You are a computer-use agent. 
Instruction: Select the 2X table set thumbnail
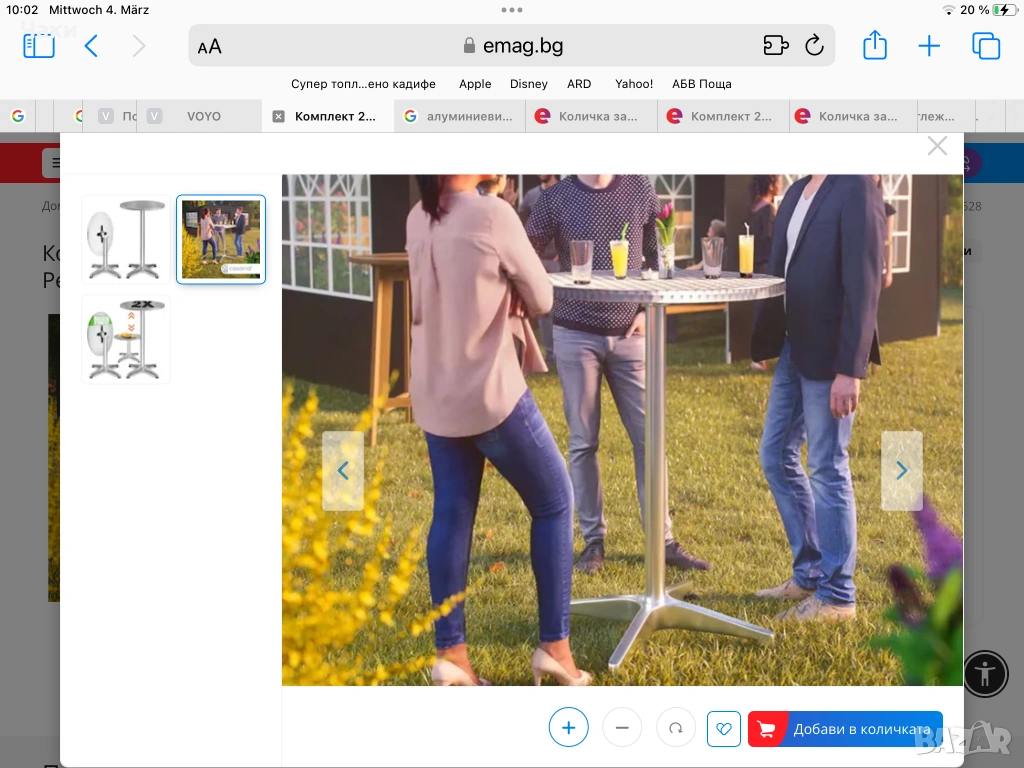(x=126, y=339)
